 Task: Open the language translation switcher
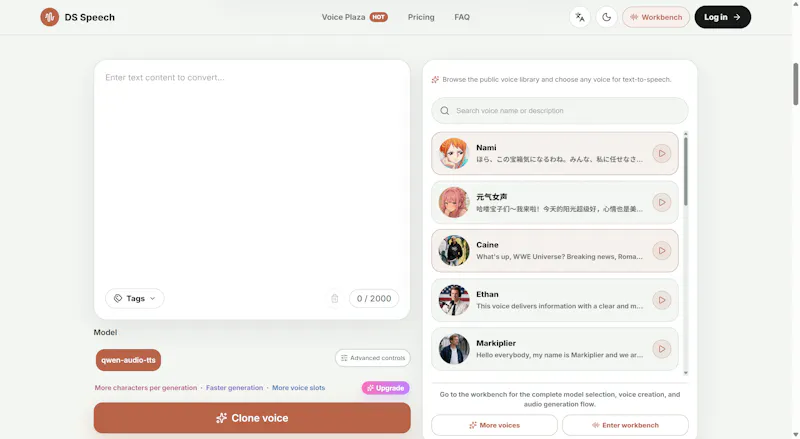[x=580, y=17]
